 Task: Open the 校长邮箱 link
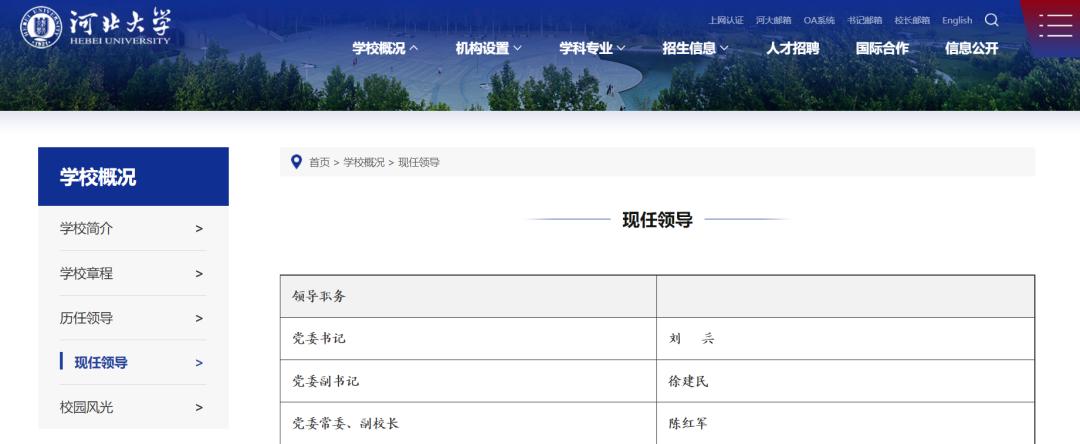click(x=912, y=21)
